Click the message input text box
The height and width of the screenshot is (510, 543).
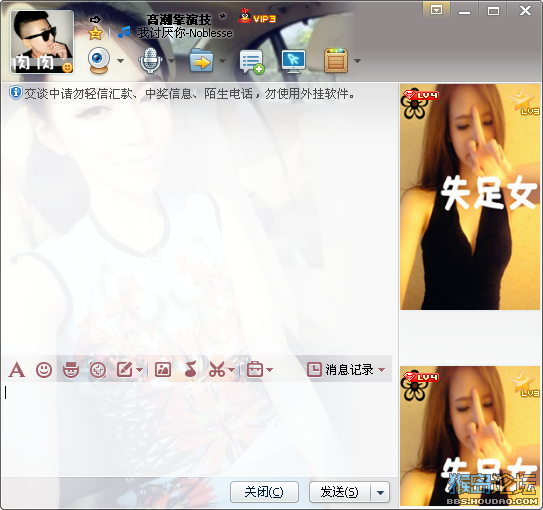(199, 429)
